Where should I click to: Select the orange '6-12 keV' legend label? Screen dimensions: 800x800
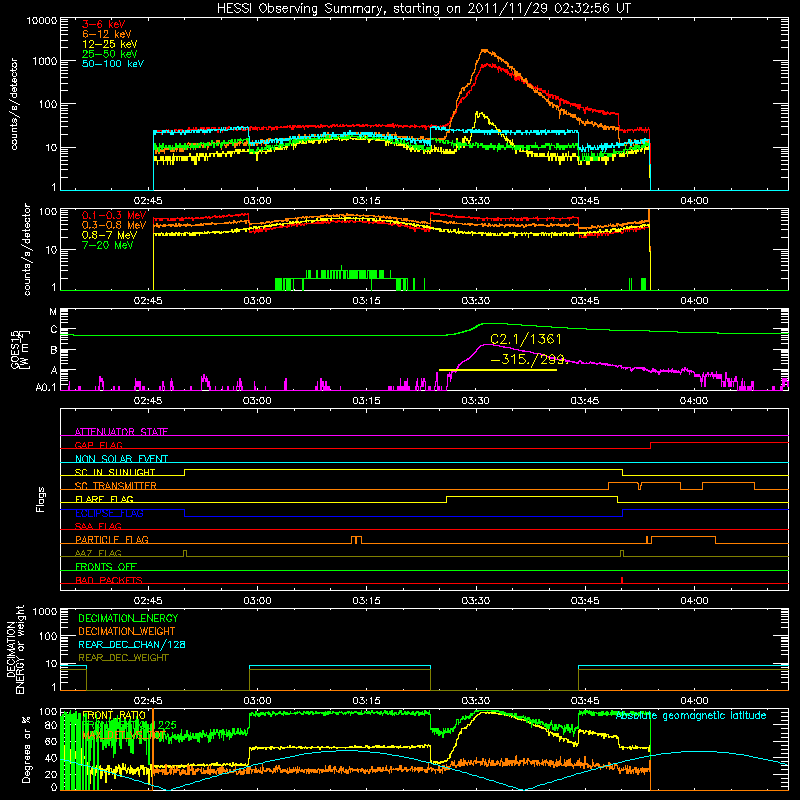click(x=107, y=34)
